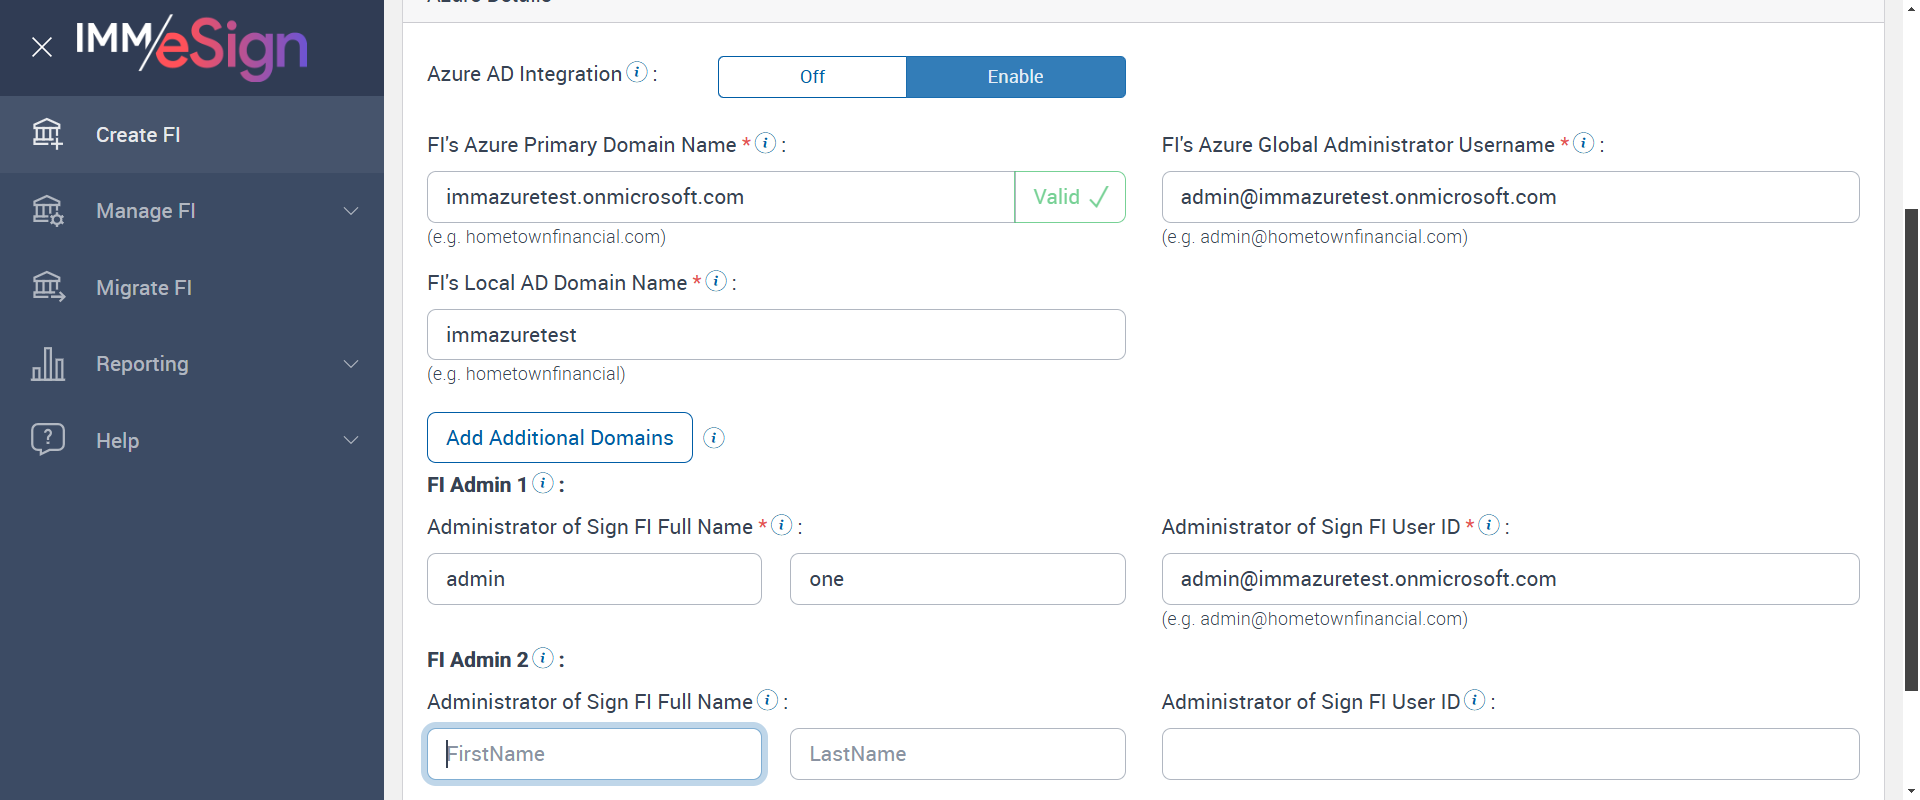Turn Azure AD Integration Off
This screenshot has width=1920, height=800.
pos(812,77)
